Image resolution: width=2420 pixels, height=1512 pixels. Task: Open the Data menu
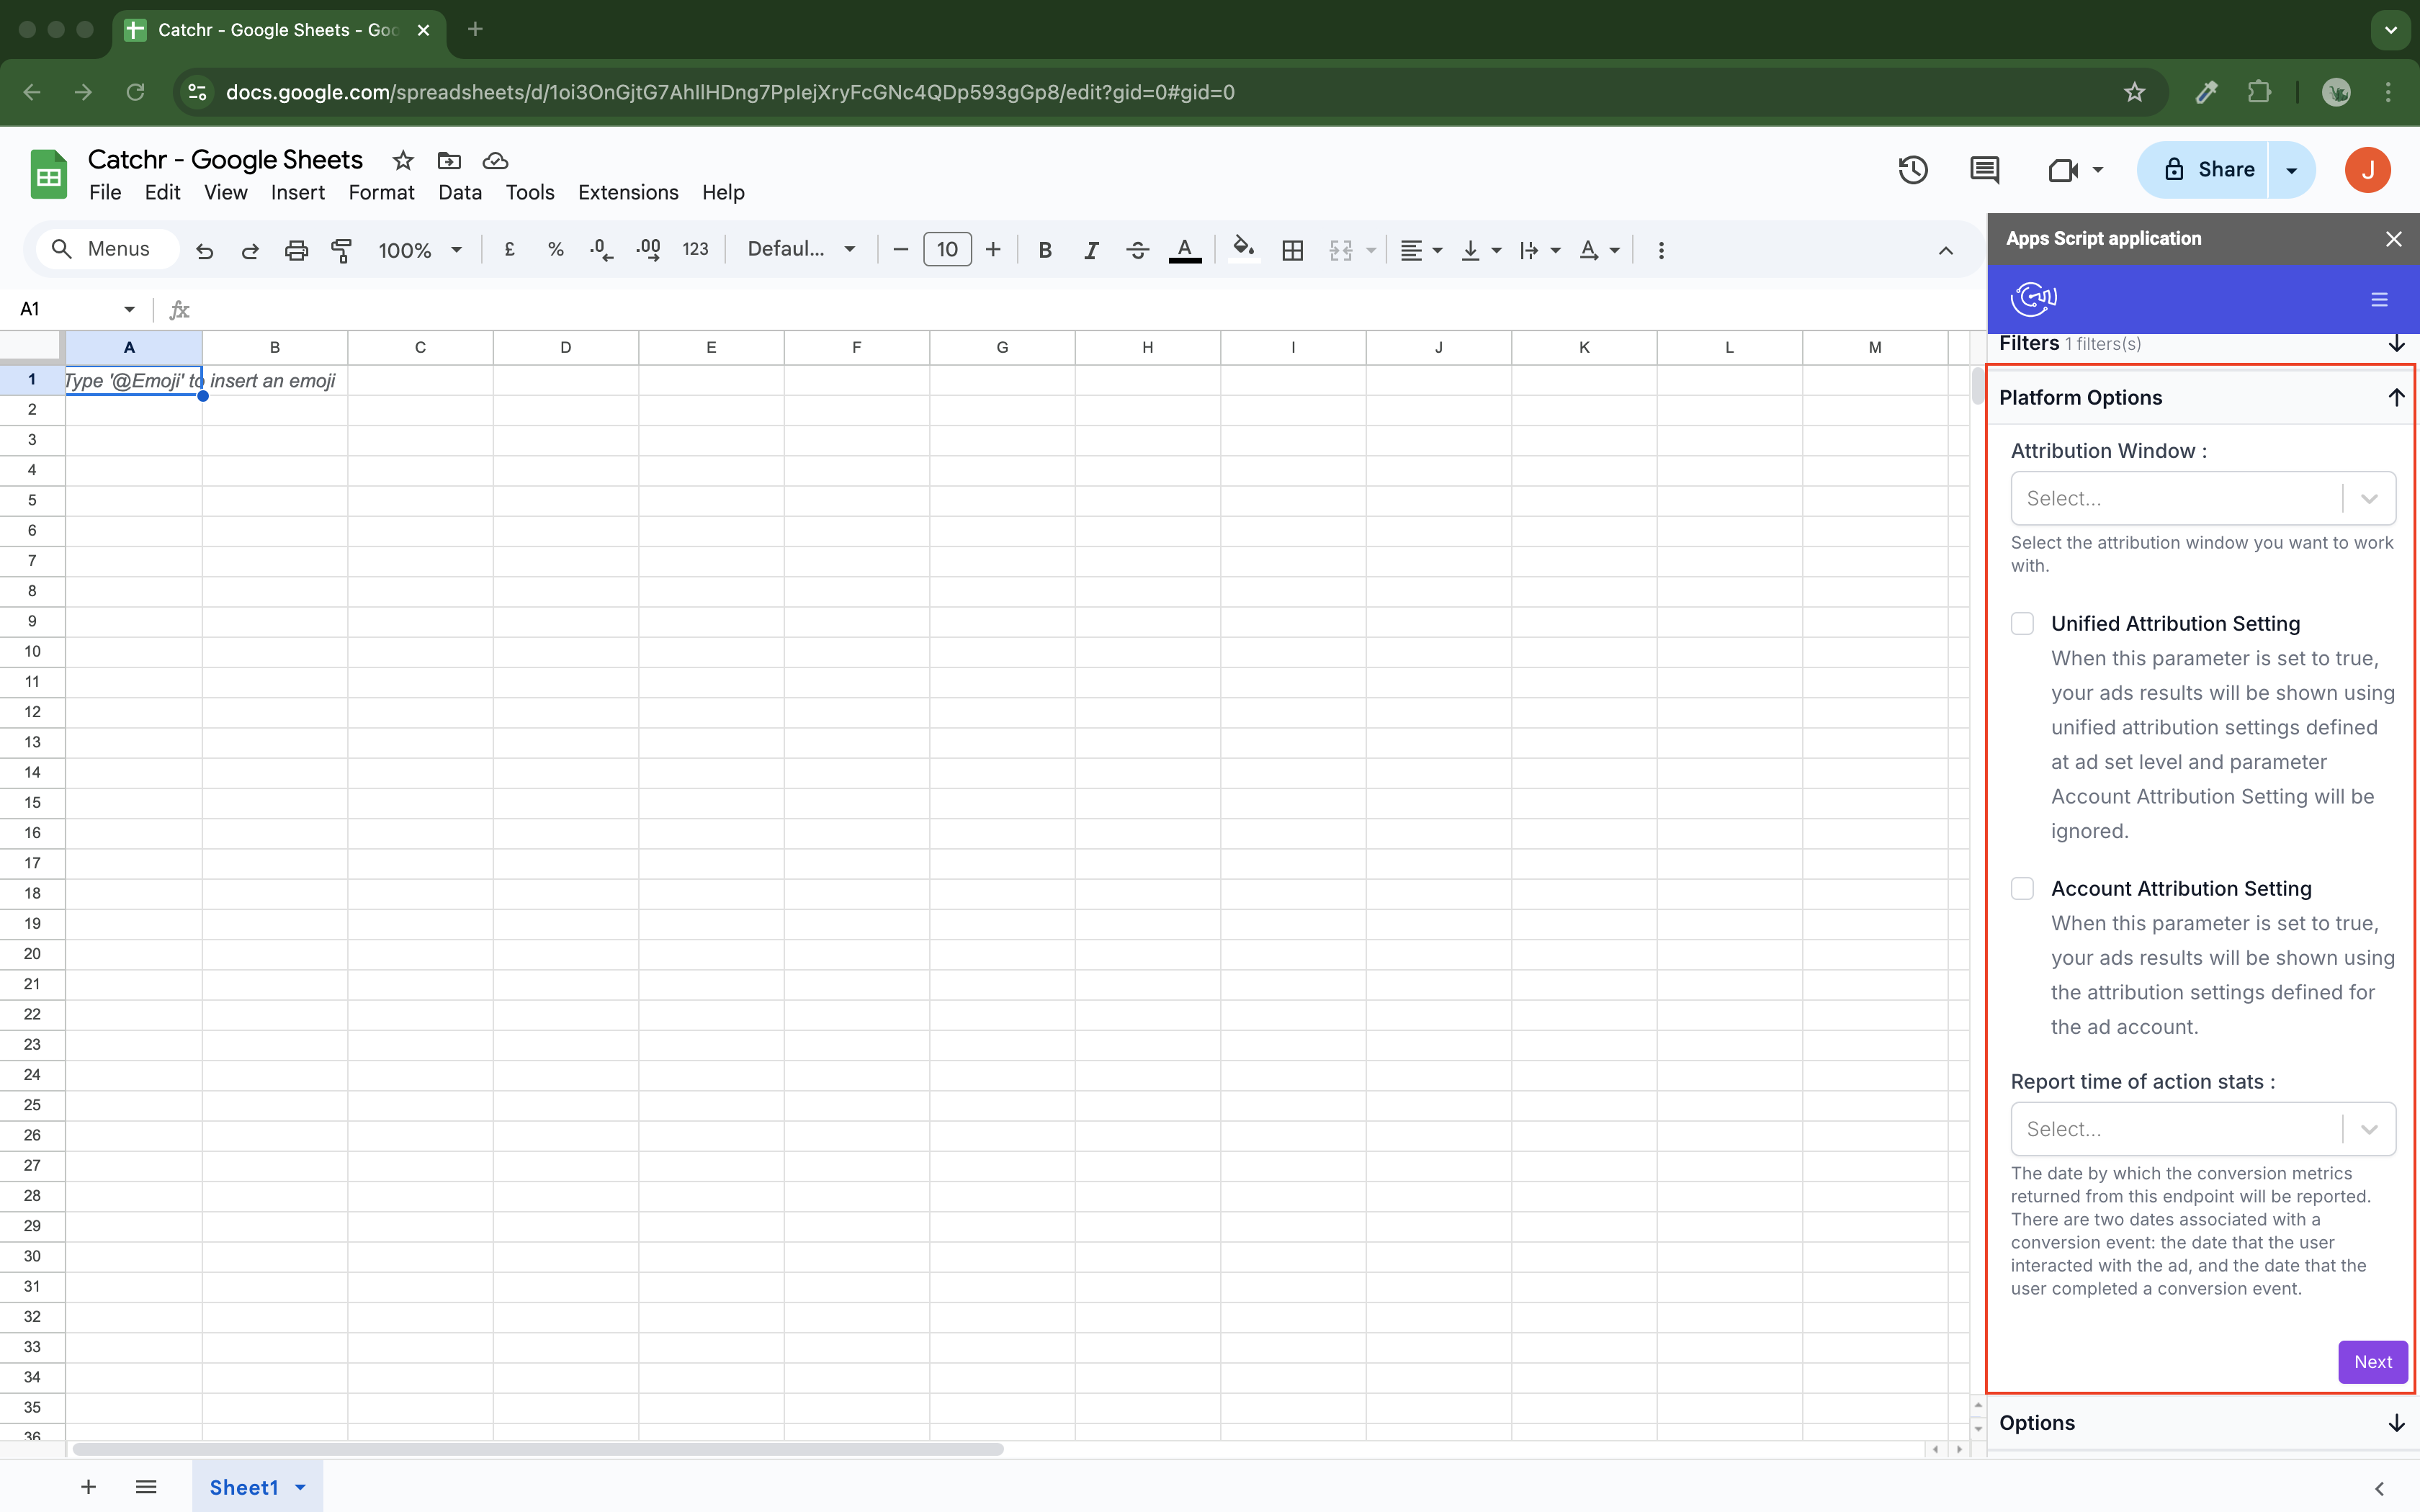(x=460, y=192)
